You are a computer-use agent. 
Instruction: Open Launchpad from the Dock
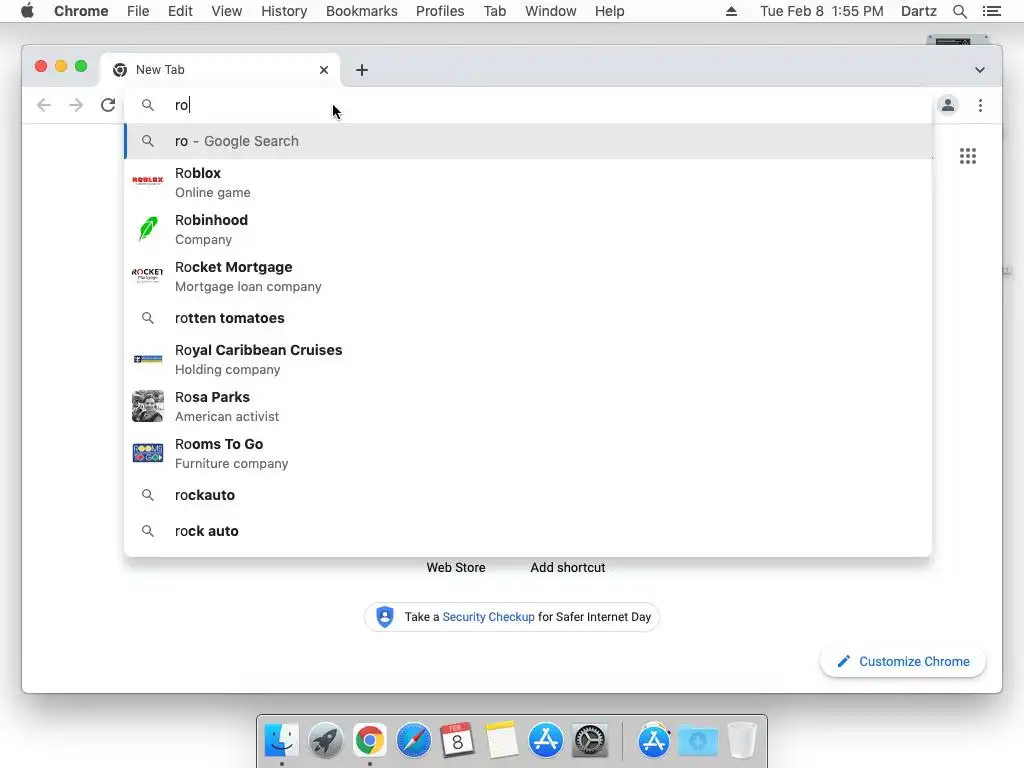(x=325, y=741)
